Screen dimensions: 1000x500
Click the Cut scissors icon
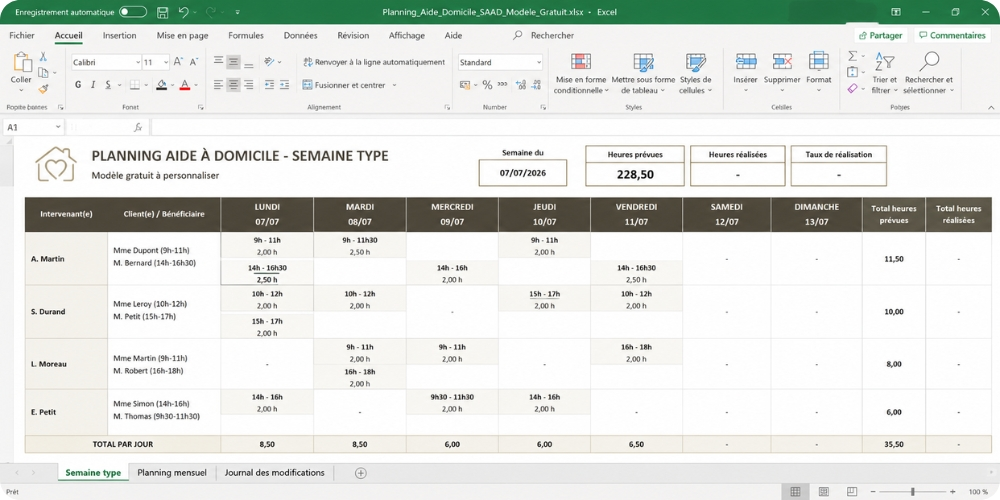43,57
